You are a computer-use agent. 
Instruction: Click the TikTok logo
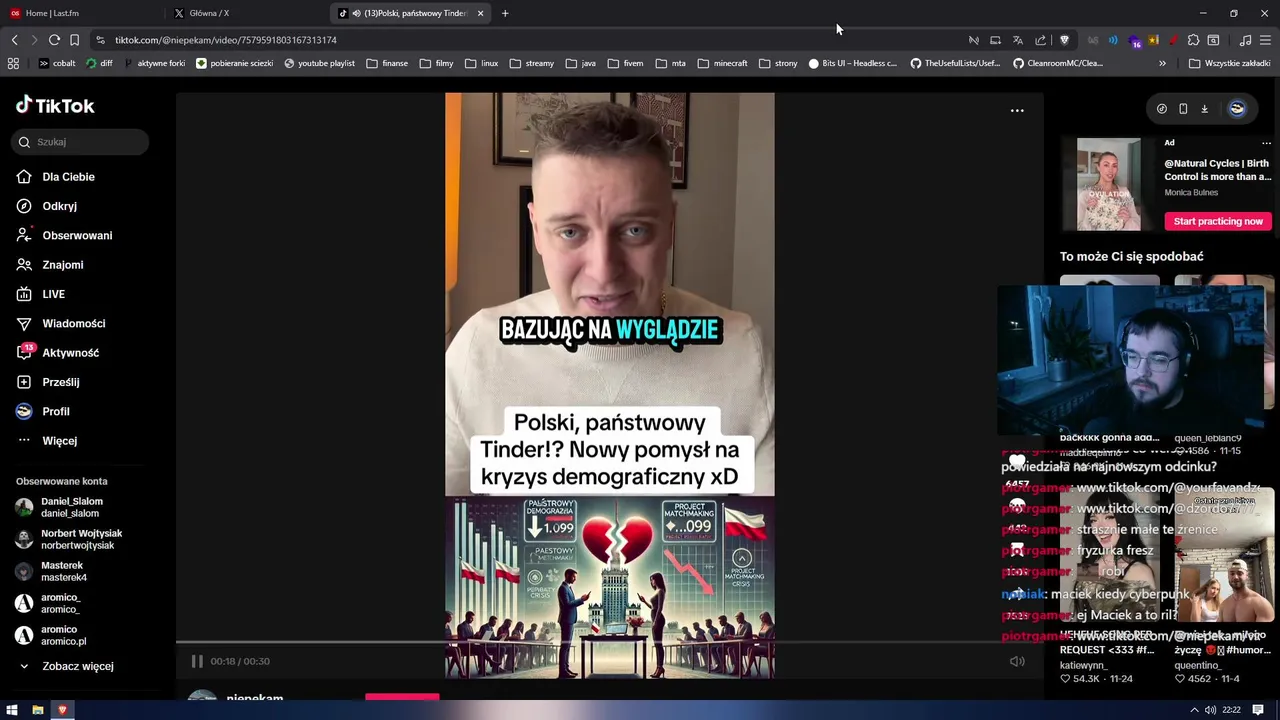[55, 105]
